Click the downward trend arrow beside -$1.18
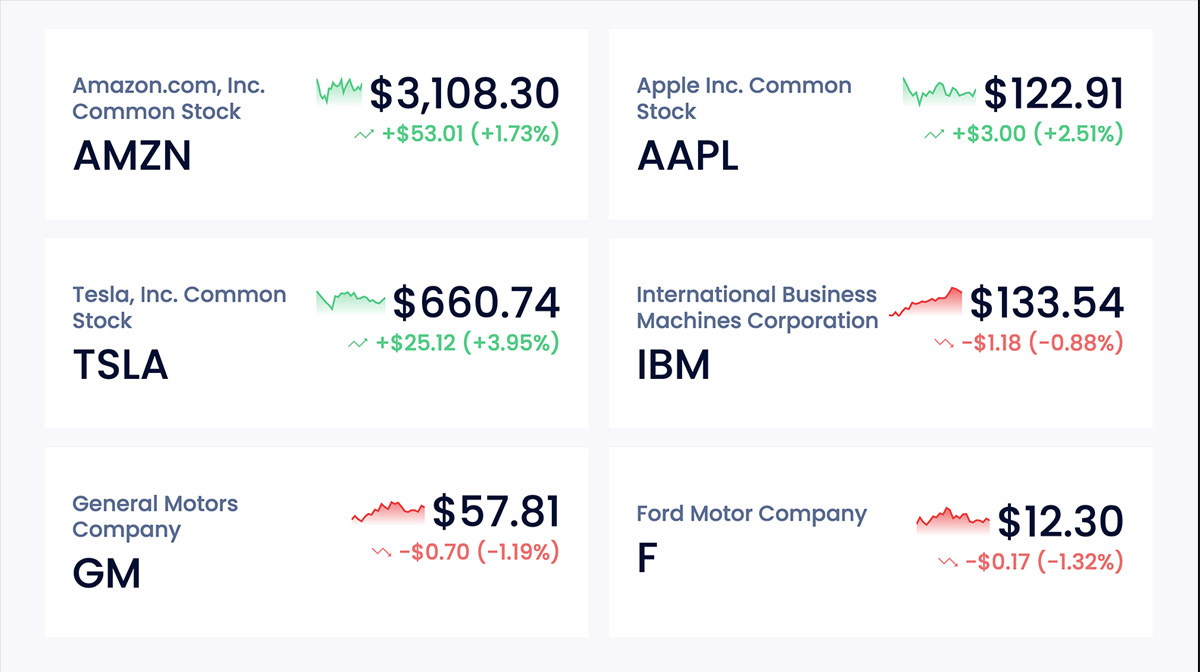Image resolution: width=1200 pixels, height=672 pixels. click(x=942, y=343)
